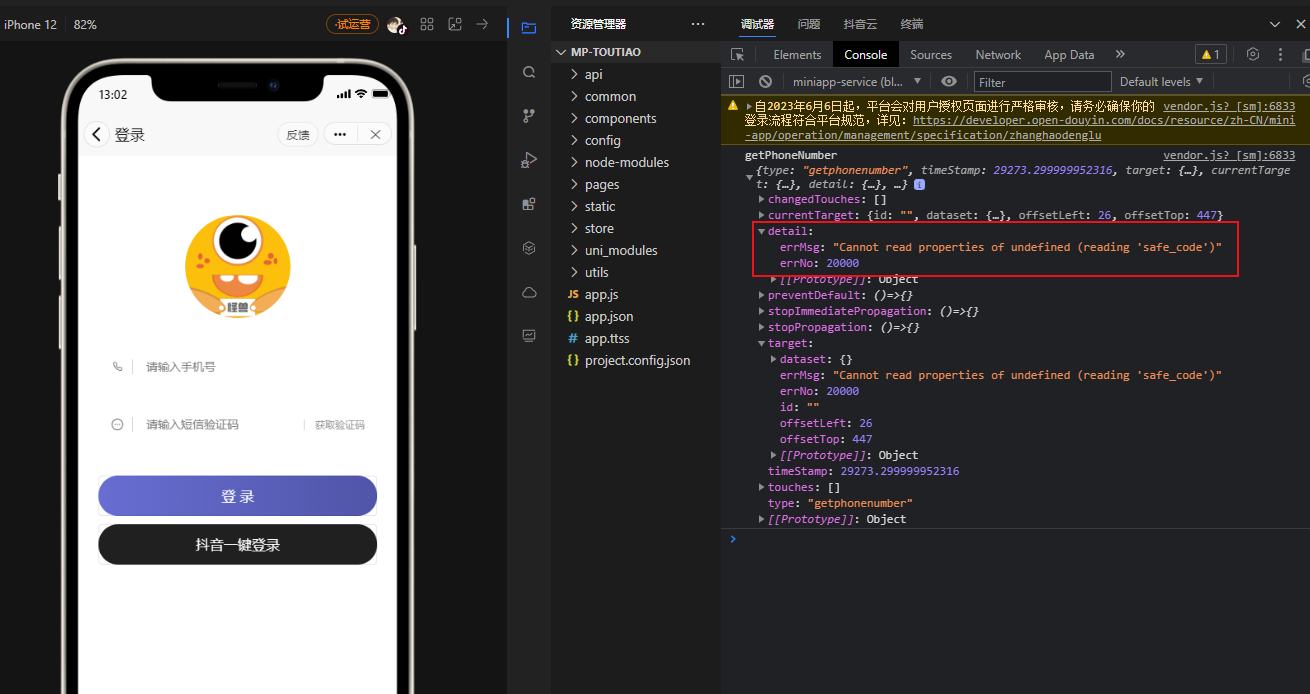
Task: Open the performance monitor icon in activity bar
Action: coord(529,336)
